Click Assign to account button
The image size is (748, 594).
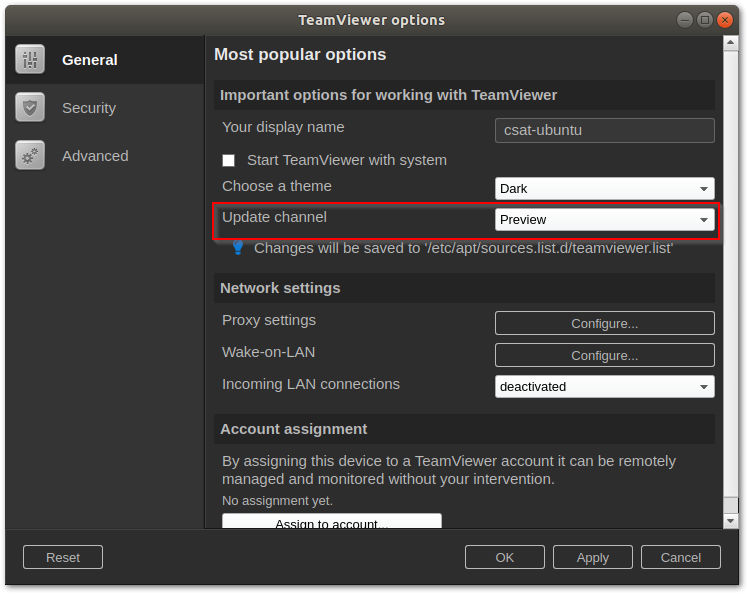[332, 521]
